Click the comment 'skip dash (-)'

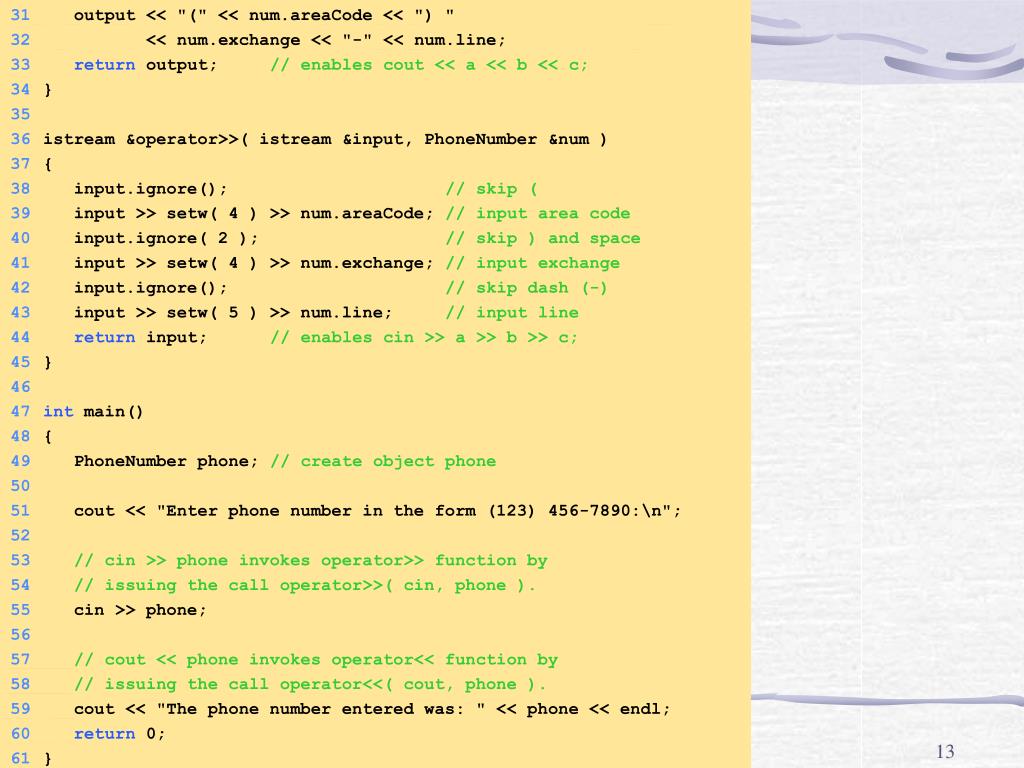tap(541, 288)
